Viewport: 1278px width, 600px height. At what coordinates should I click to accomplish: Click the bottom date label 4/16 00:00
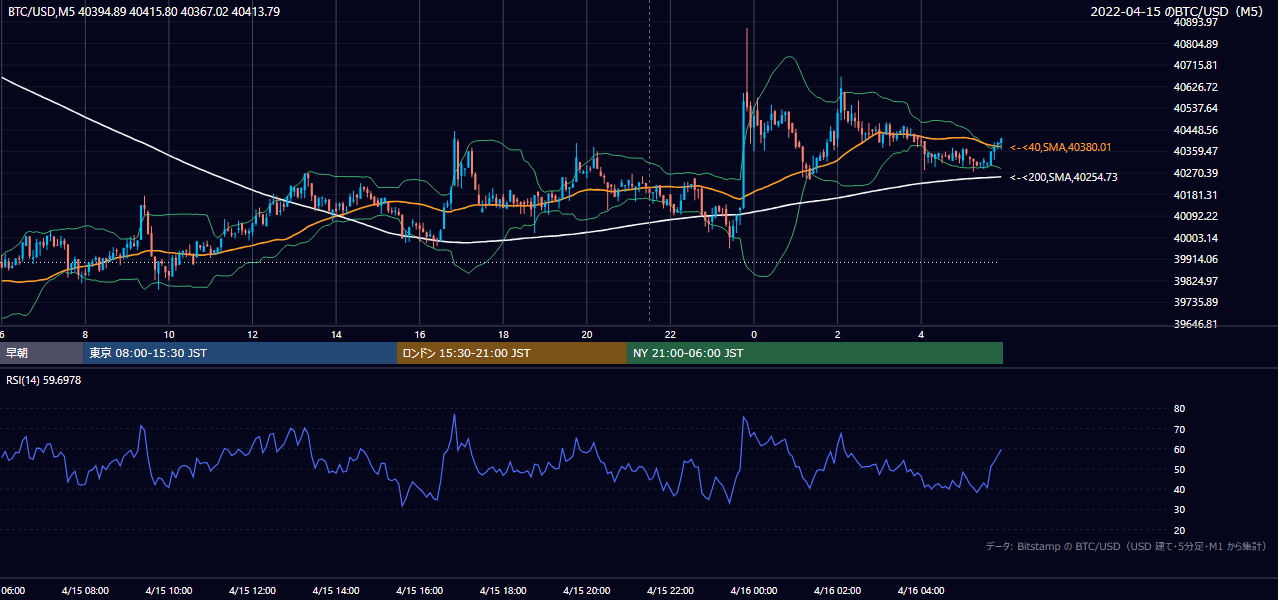(x=754, y=591)
